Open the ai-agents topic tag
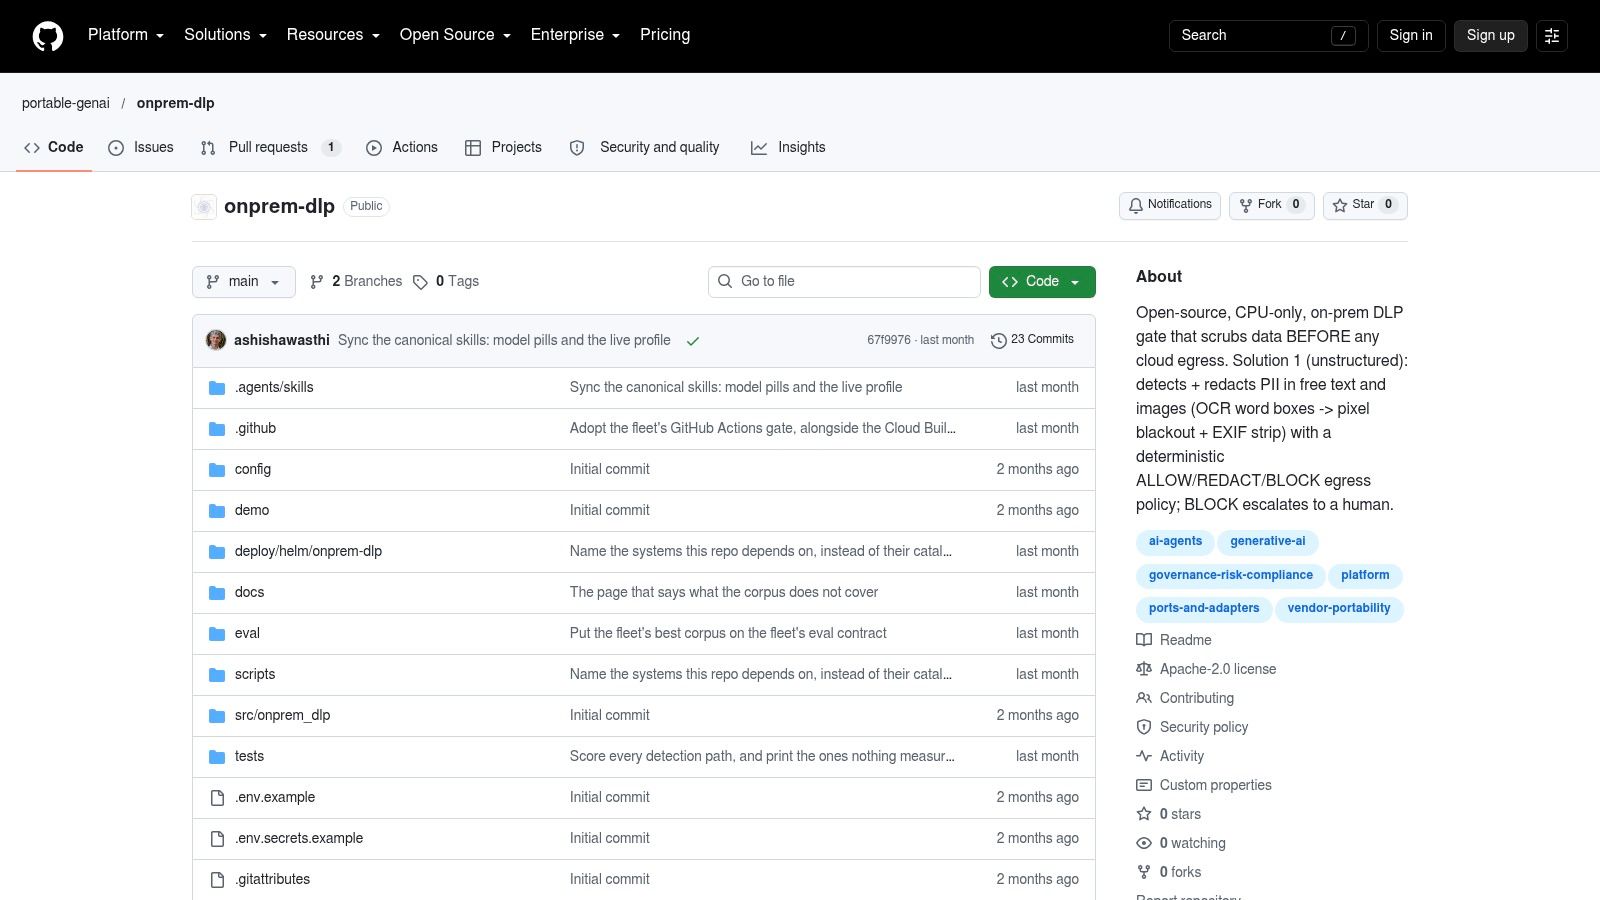The width and height of the screenshot is (1600, 900). [x=1175, y=542]
